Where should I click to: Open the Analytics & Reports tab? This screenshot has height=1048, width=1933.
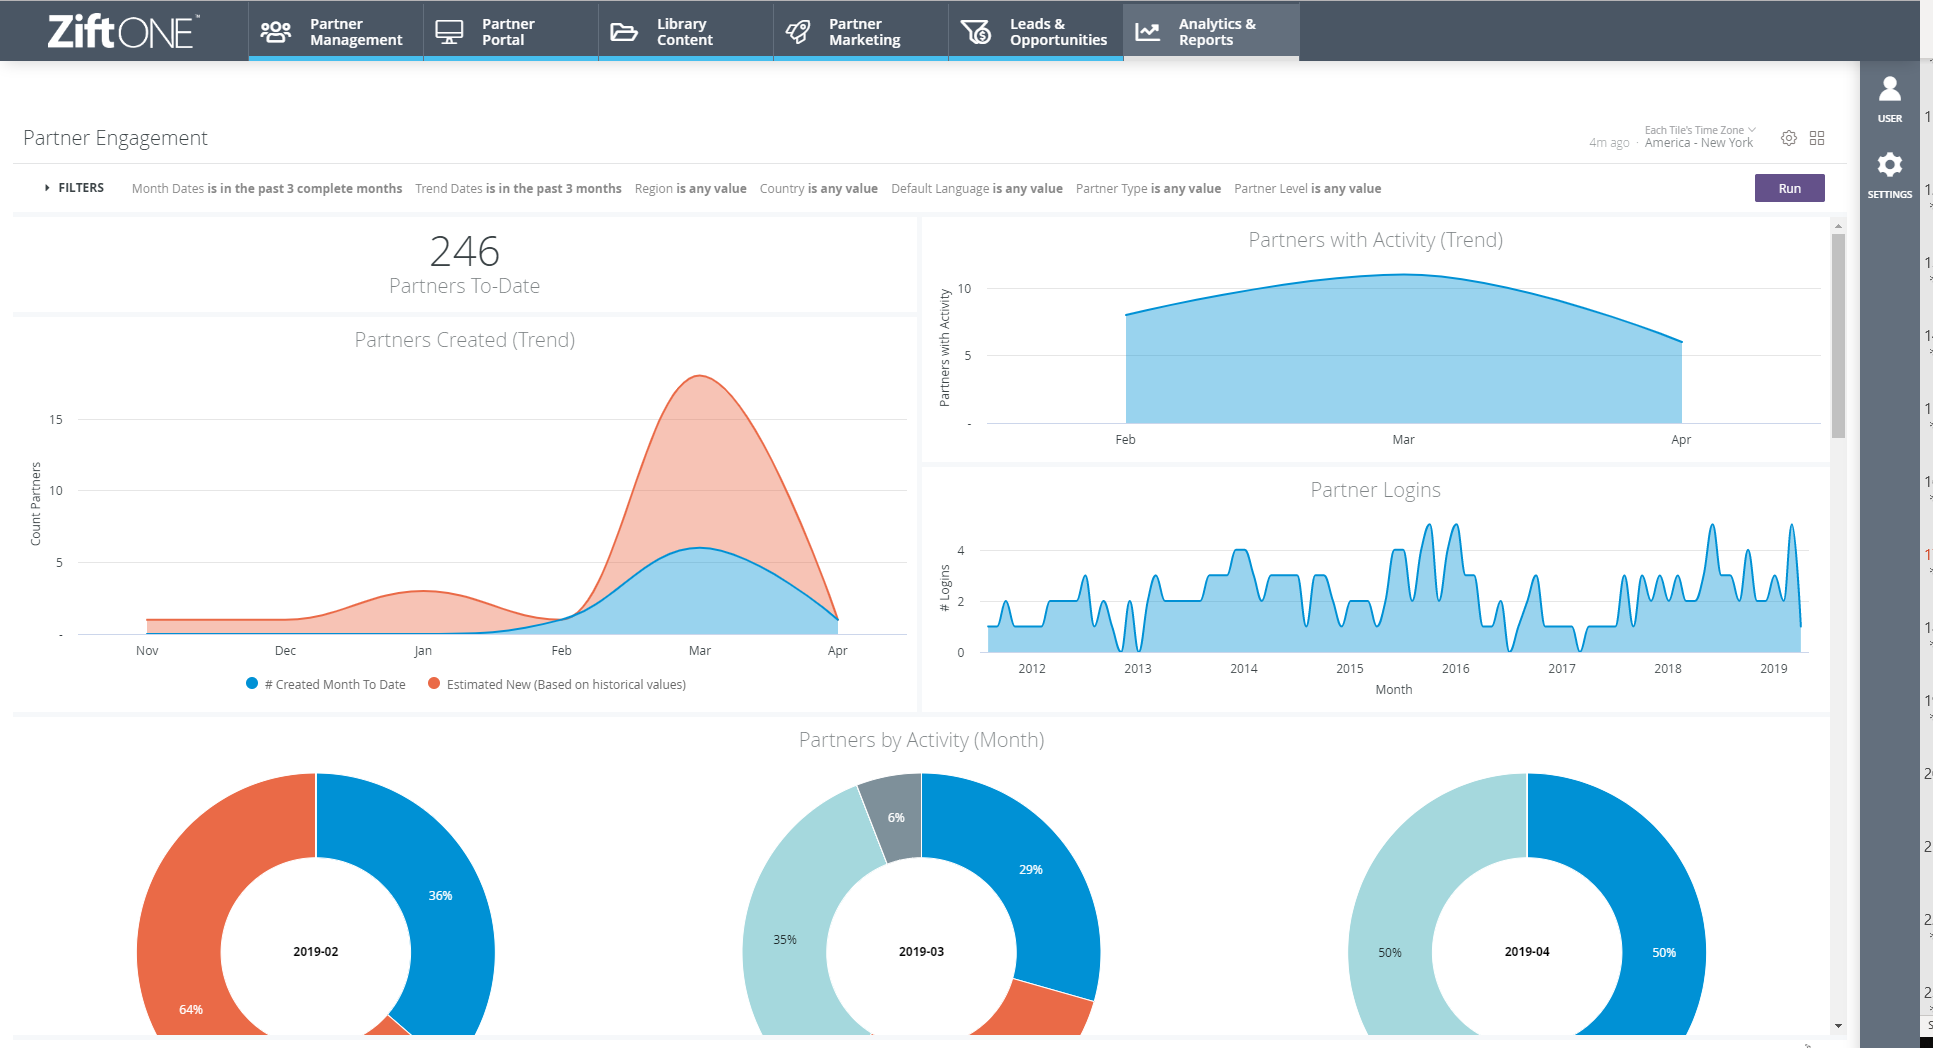point(1211,32)
